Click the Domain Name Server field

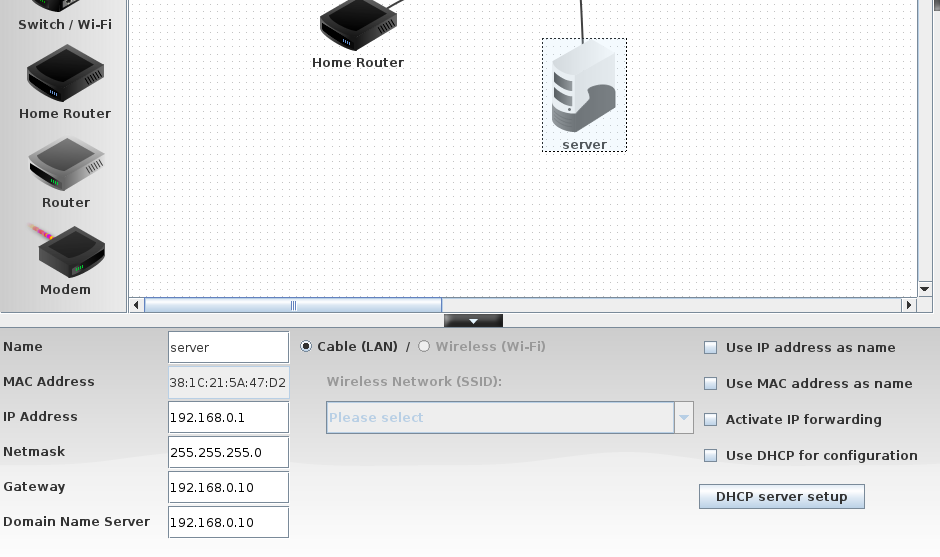pyautogui.click(x=228, y=522)
